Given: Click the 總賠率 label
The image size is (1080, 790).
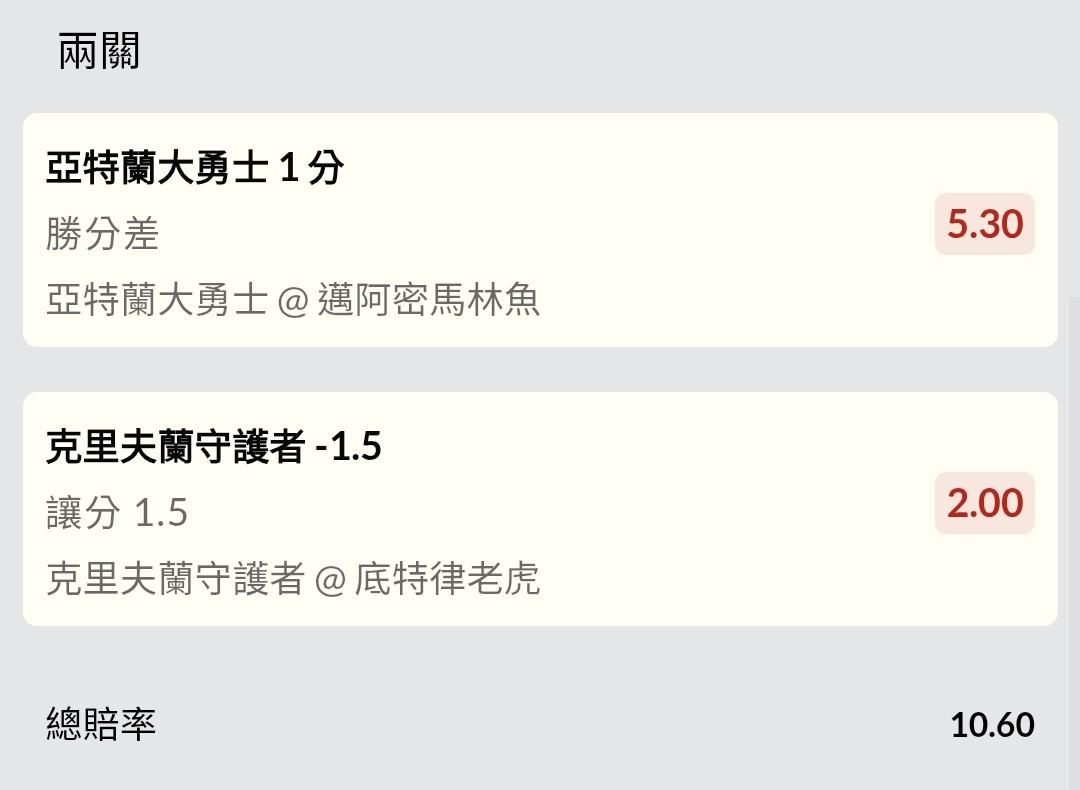Looking at the screenshot, I should click(101, 724).
